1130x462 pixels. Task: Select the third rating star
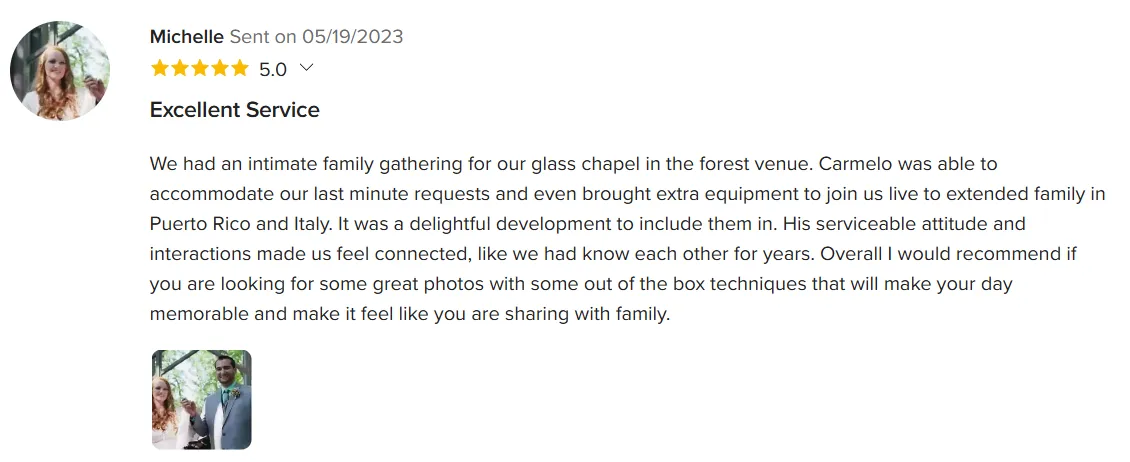199,69
